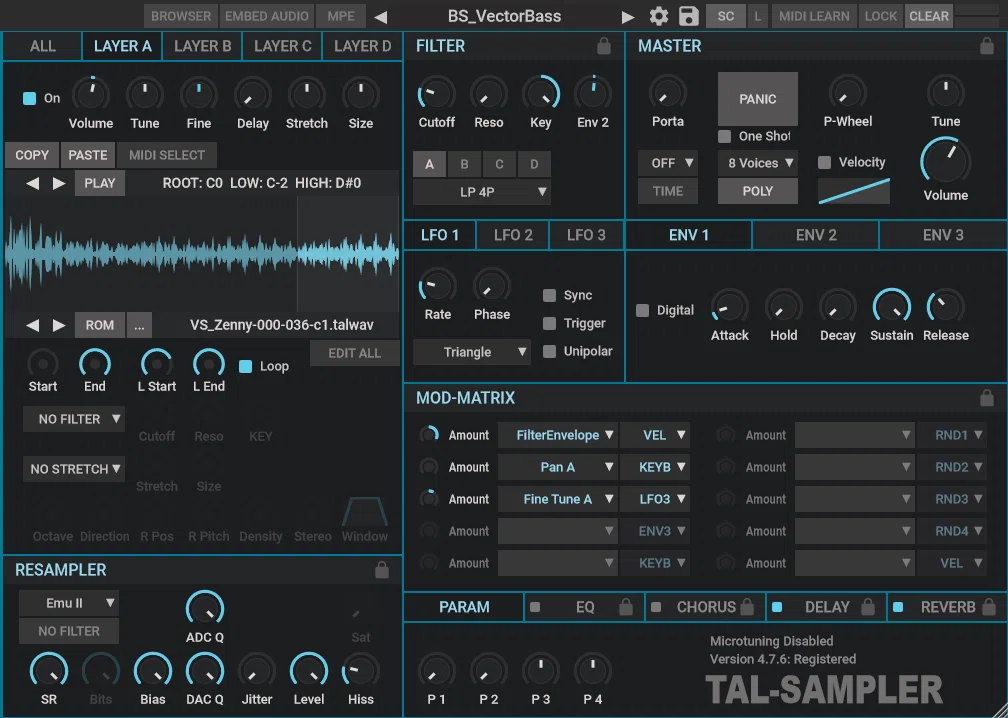Go to next preset arrow beside BS_VectorBass
The width and height of the screenshot is (1008, 718).
[x=628, y=17]
